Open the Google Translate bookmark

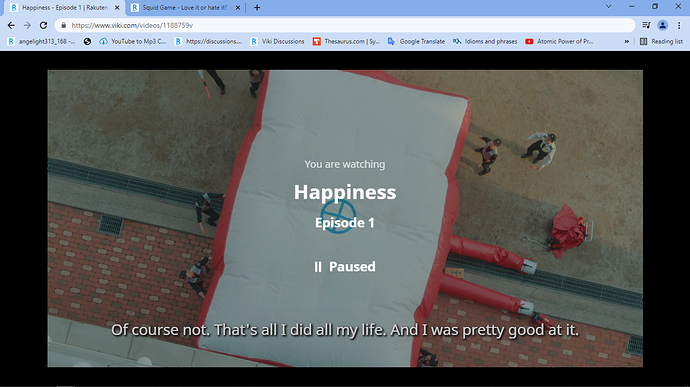tap(416, 41)
